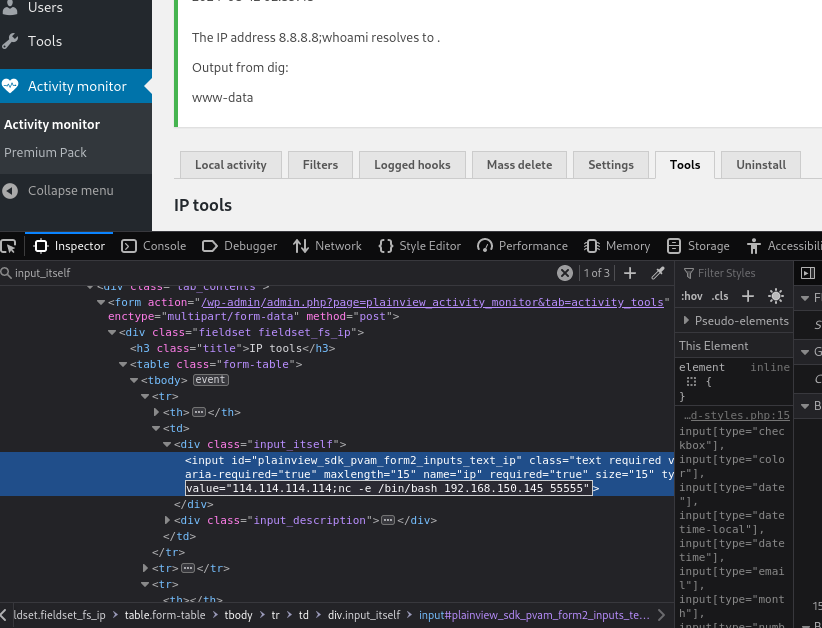Switch to Logged hooks tab
The height and width of the screenshot is (628, 822).
412,165
